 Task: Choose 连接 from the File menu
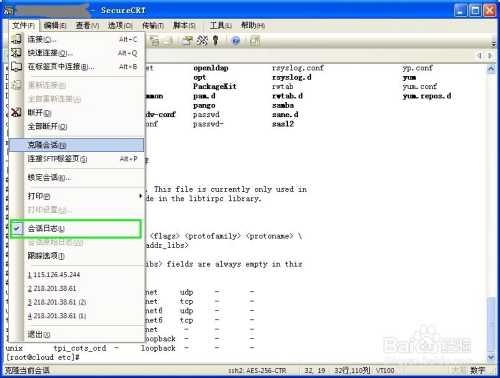77,39
